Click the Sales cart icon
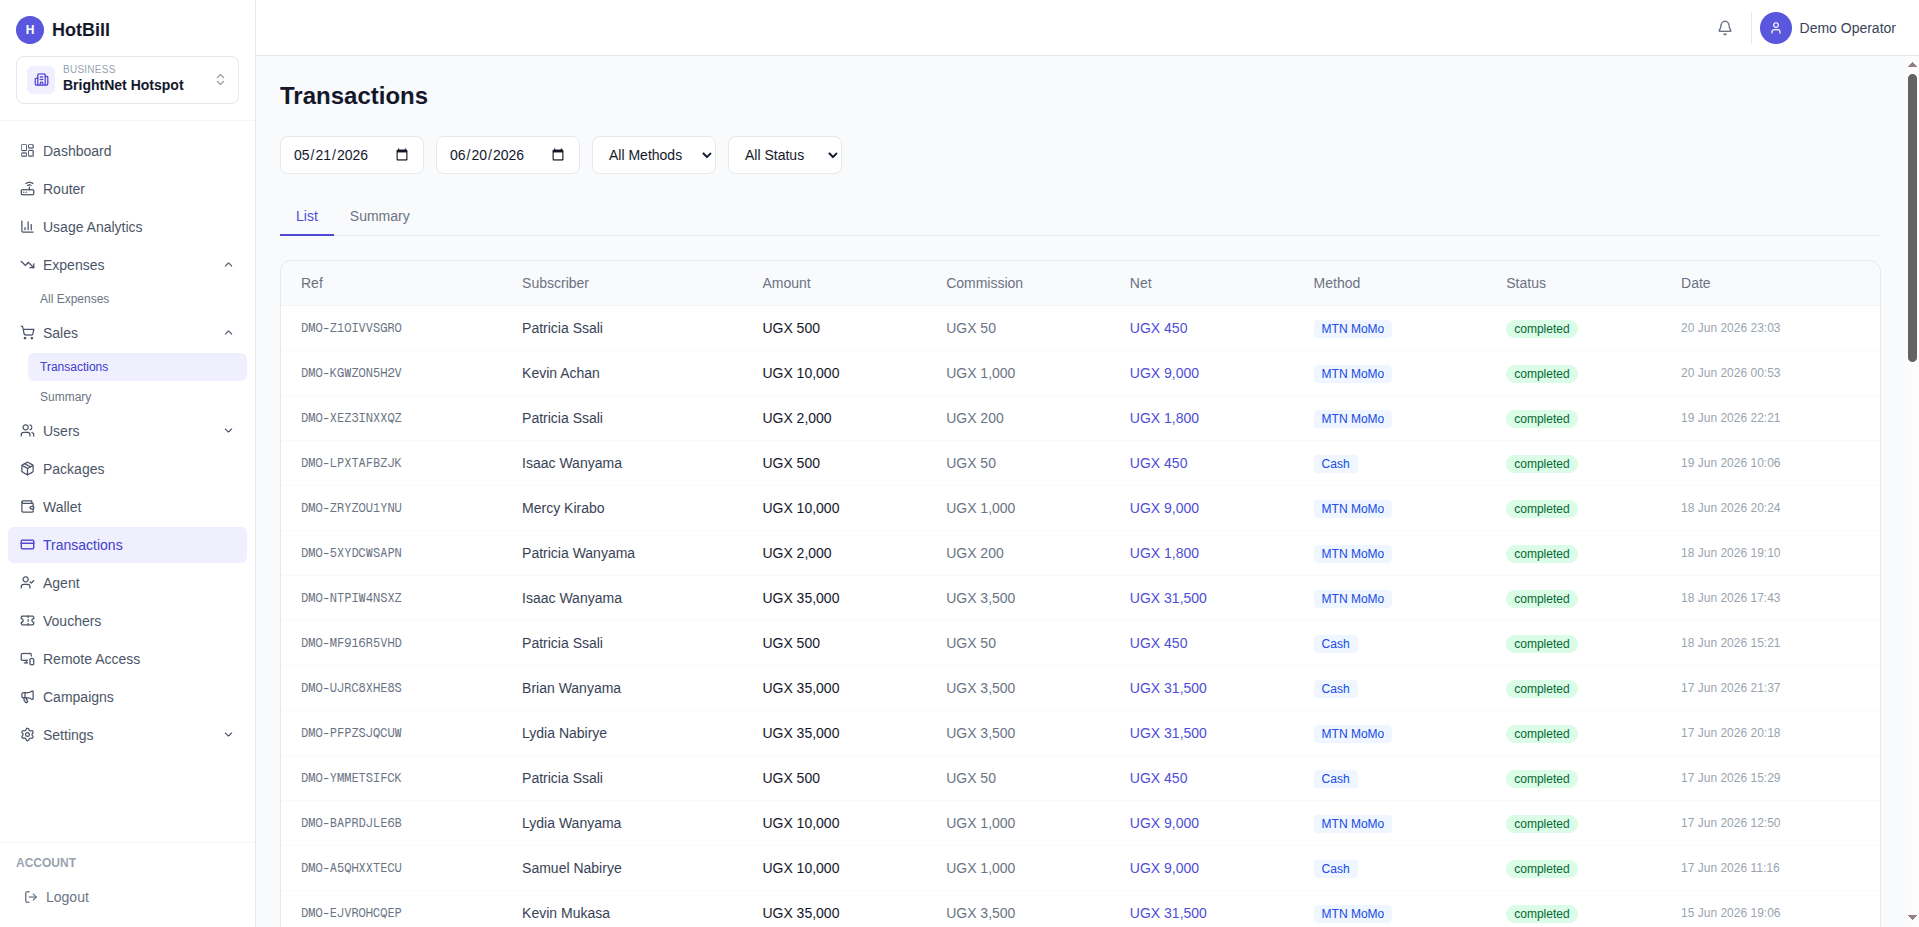This screenshot has height=927, width=1919. click(x=28, y=333)
